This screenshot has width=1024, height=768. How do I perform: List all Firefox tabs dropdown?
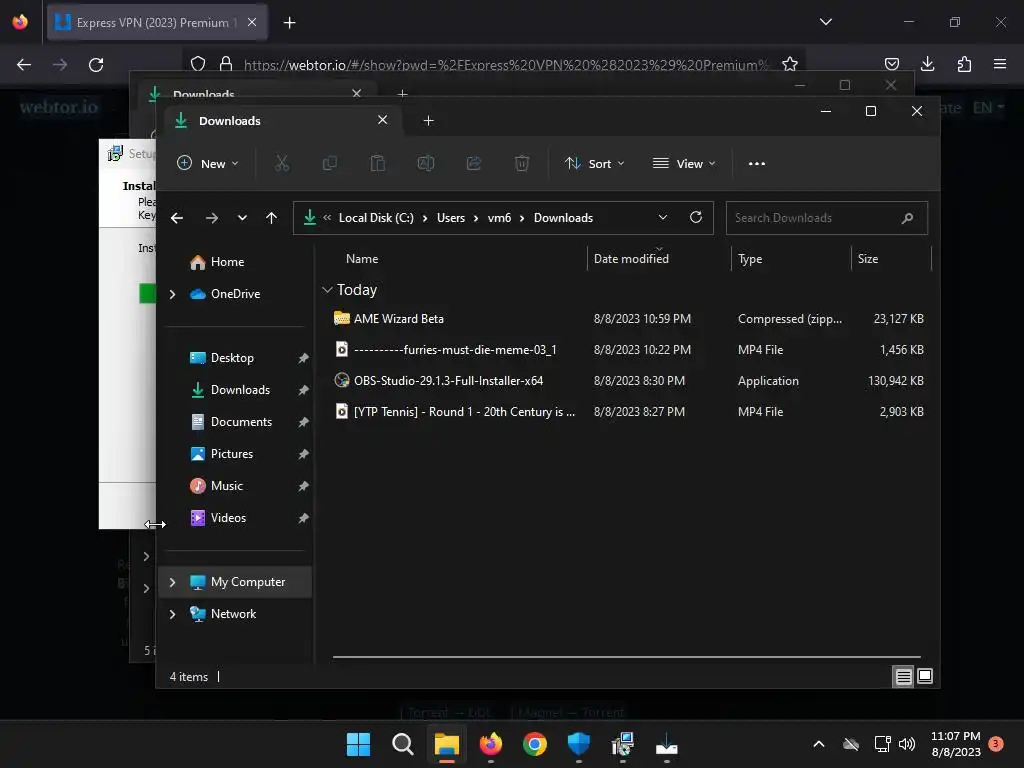[825, 22]
